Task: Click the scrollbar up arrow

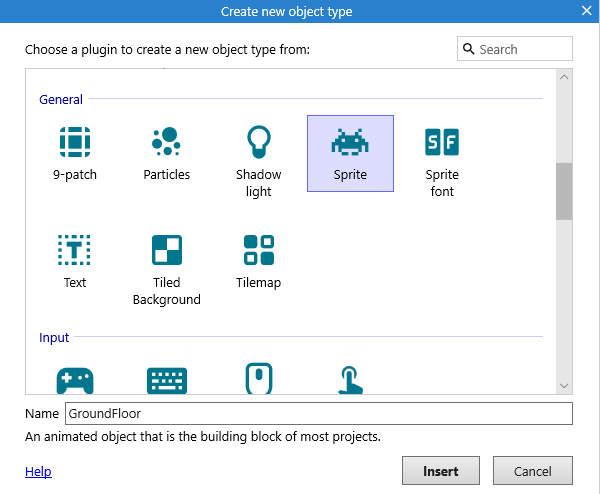Action: (564, 78)
